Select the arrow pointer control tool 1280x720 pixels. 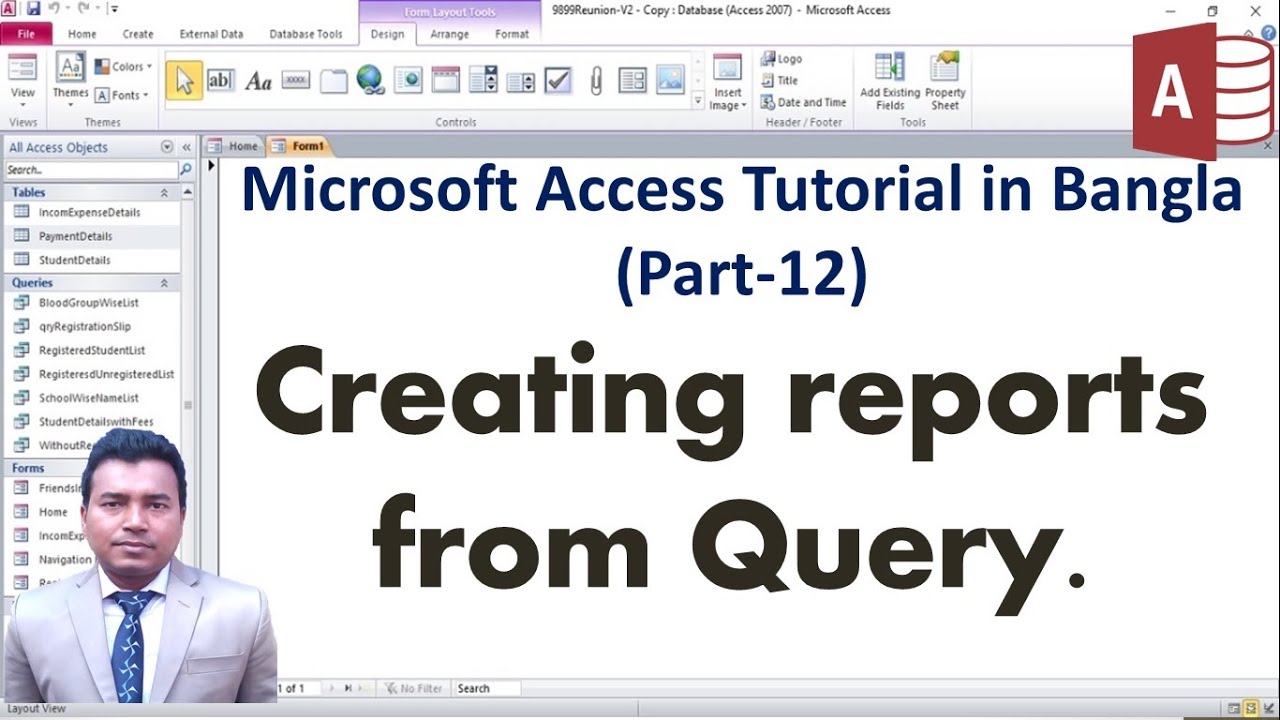click(x=184, y=81)
